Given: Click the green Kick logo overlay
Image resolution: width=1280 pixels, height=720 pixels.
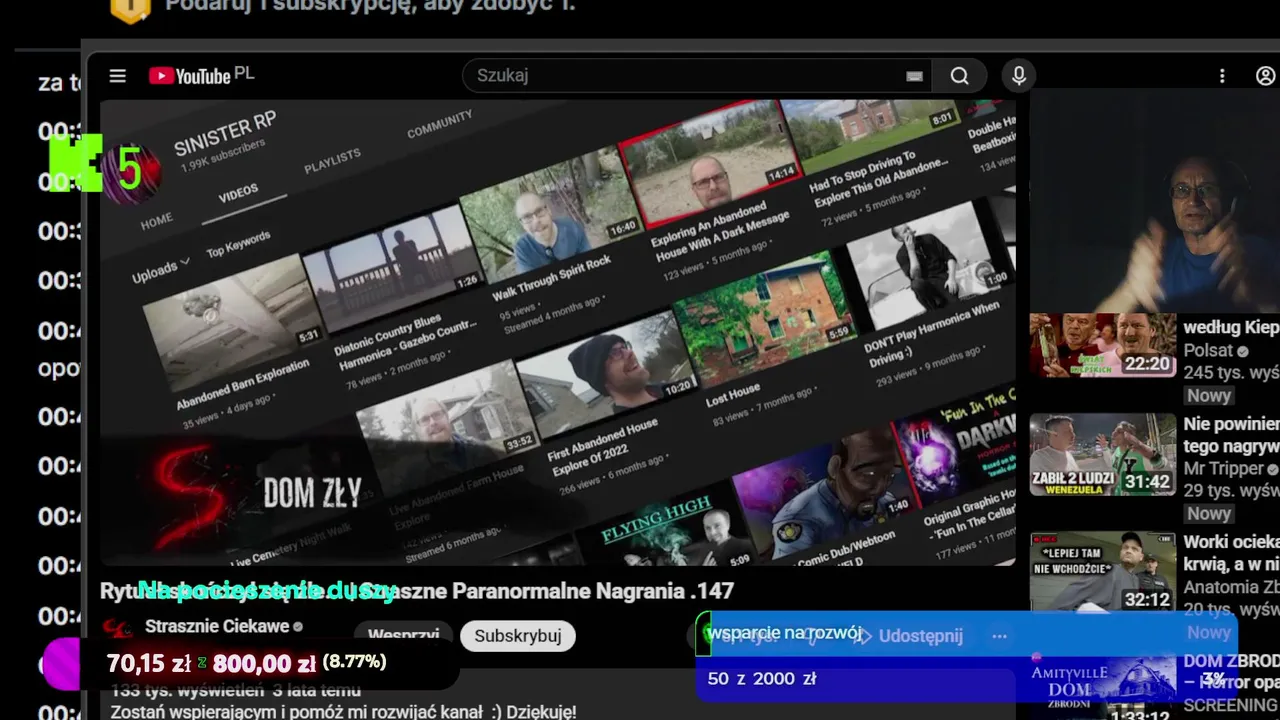Looking at the screenshot, I should (76, 163).
